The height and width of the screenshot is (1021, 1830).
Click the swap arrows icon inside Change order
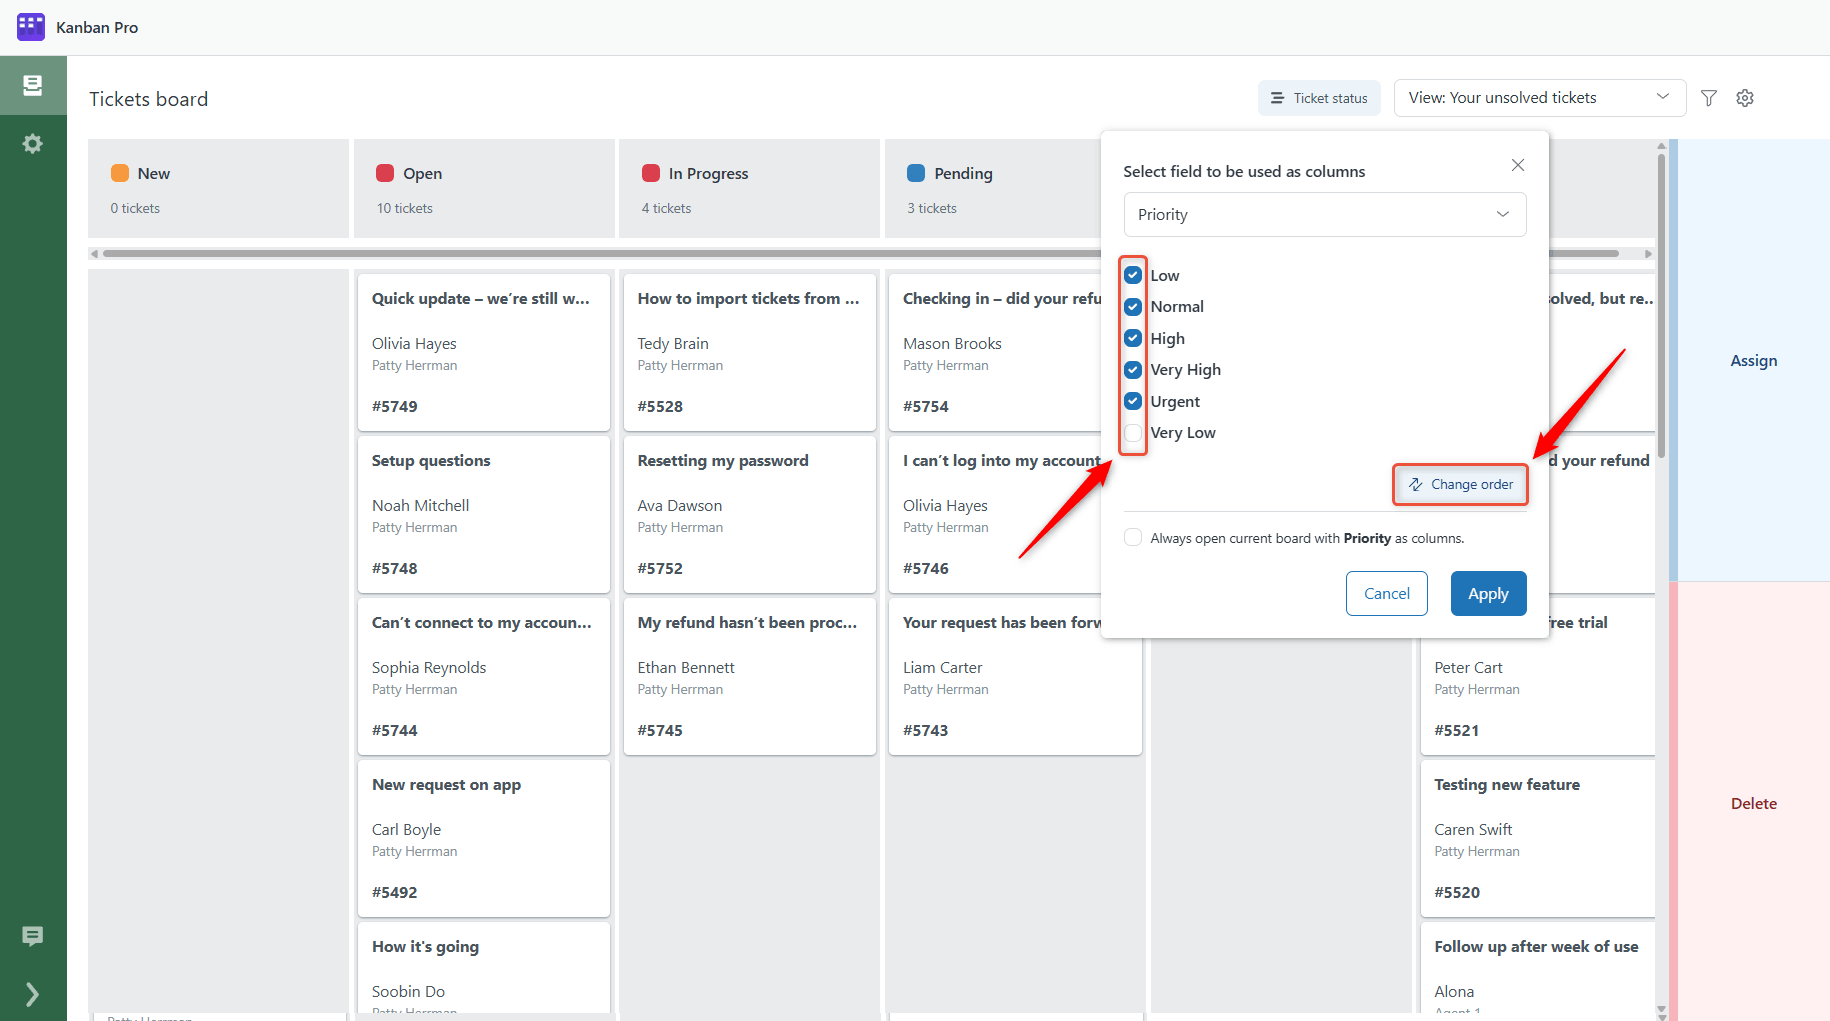click(x=1414, y=484)
